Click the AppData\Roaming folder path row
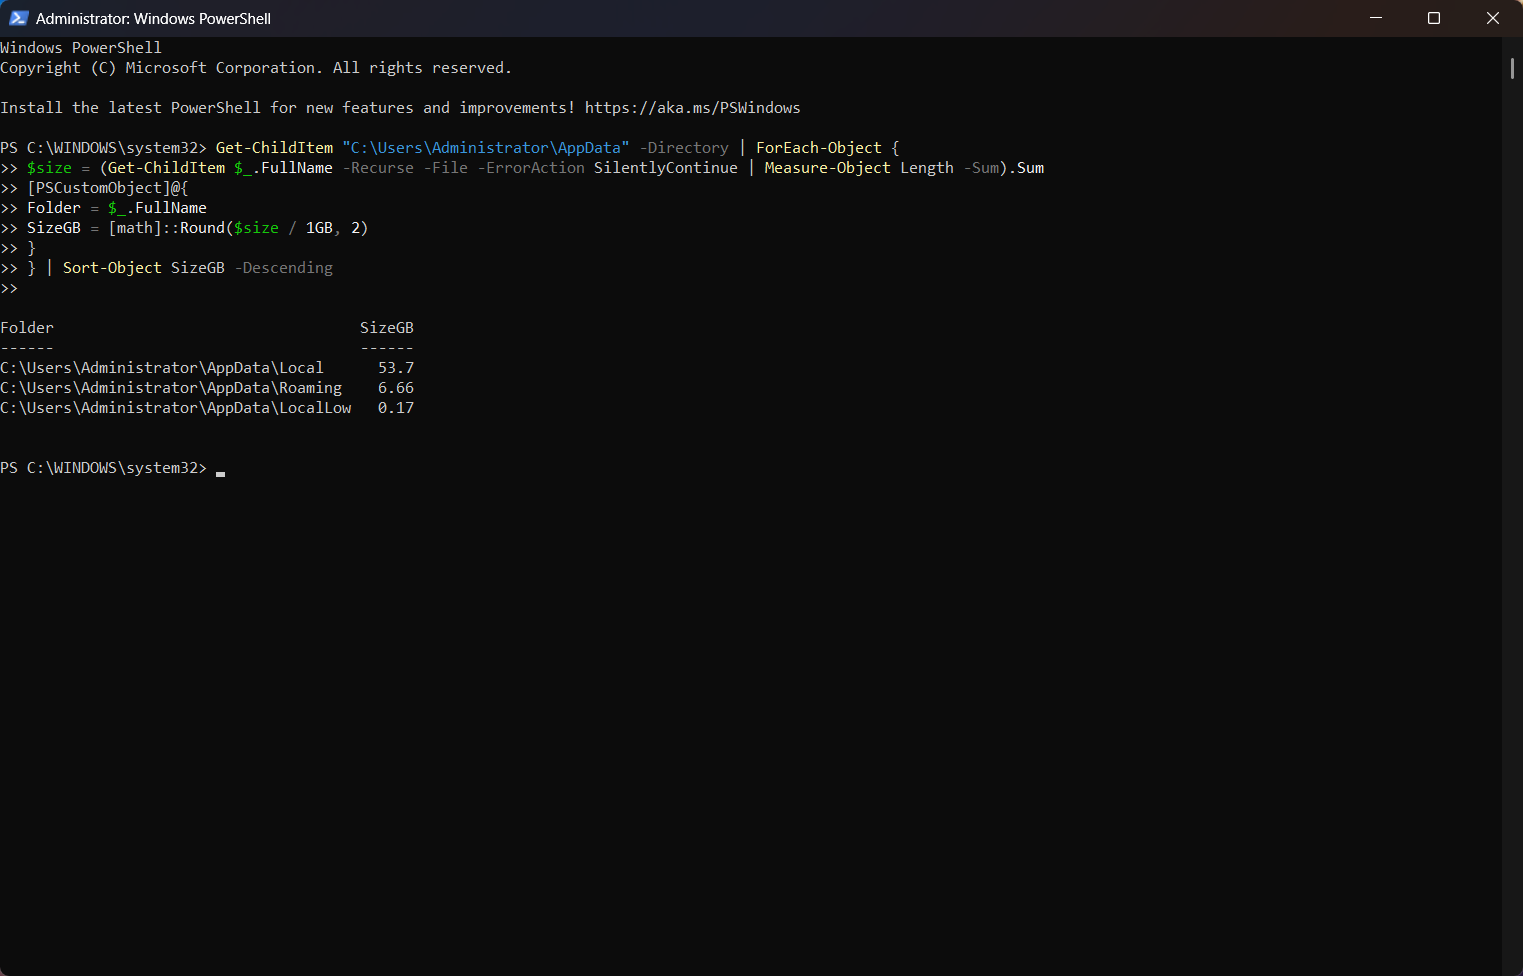 pyautogui.click(x=171, y=388)
